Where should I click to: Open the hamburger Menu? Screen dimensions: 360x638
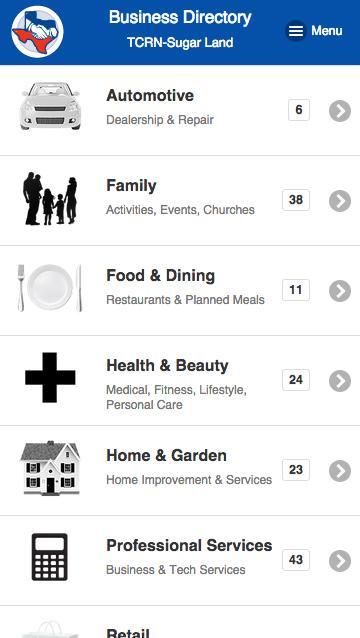coord(315,31)
